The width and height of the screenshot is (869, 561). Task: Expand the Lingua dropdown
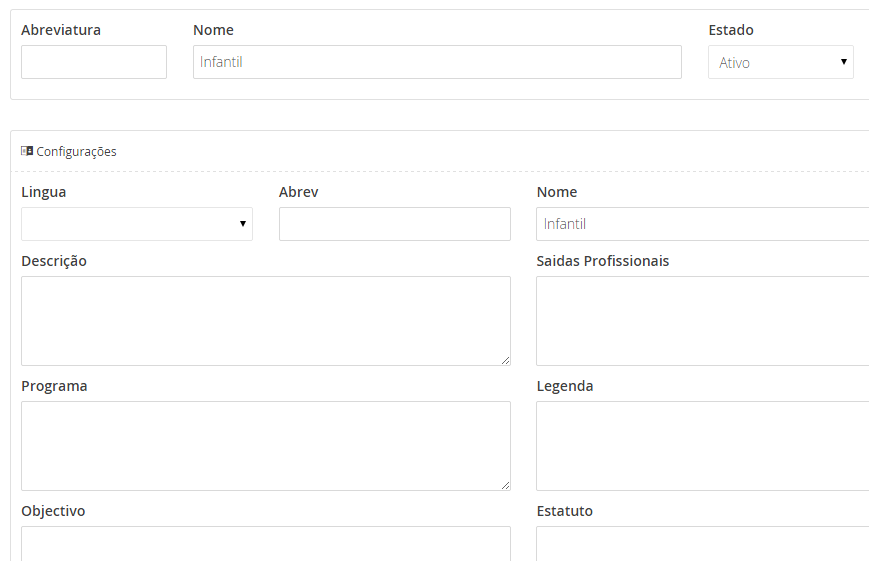136,224
